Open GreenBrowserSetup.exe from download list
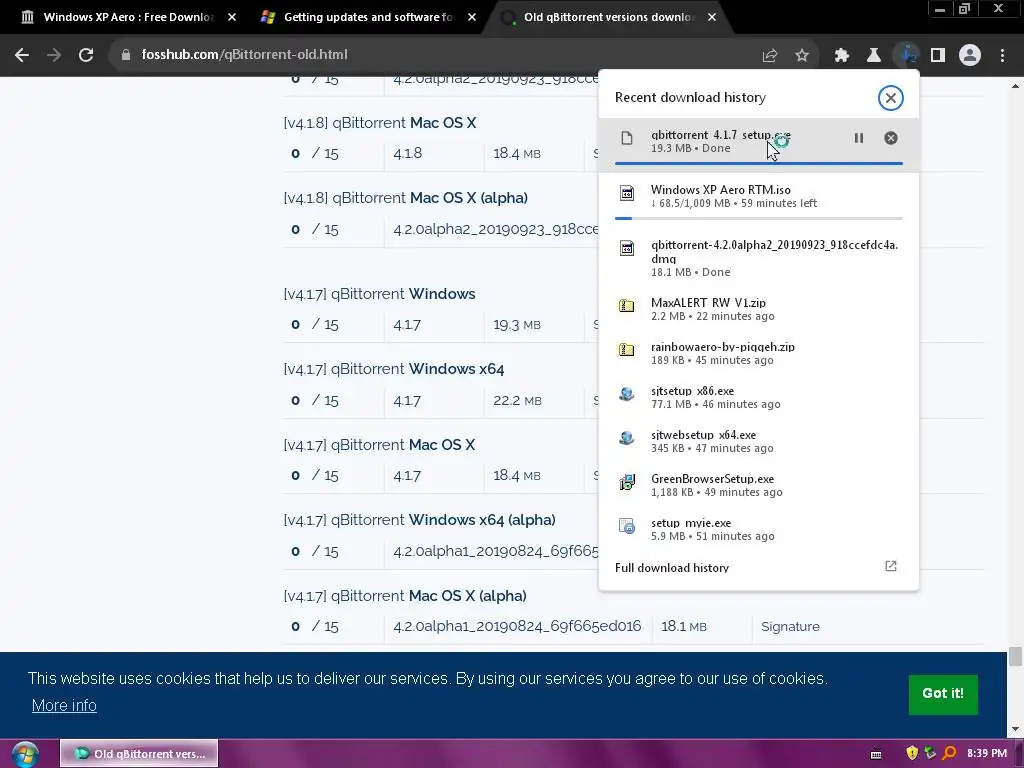 pyautogui.click(x=758, y=485)
